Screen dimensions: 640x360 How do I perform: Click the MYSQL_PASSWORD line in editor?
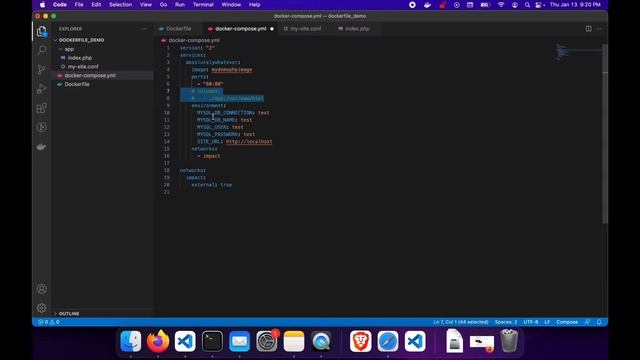click(x=226, y=134)
